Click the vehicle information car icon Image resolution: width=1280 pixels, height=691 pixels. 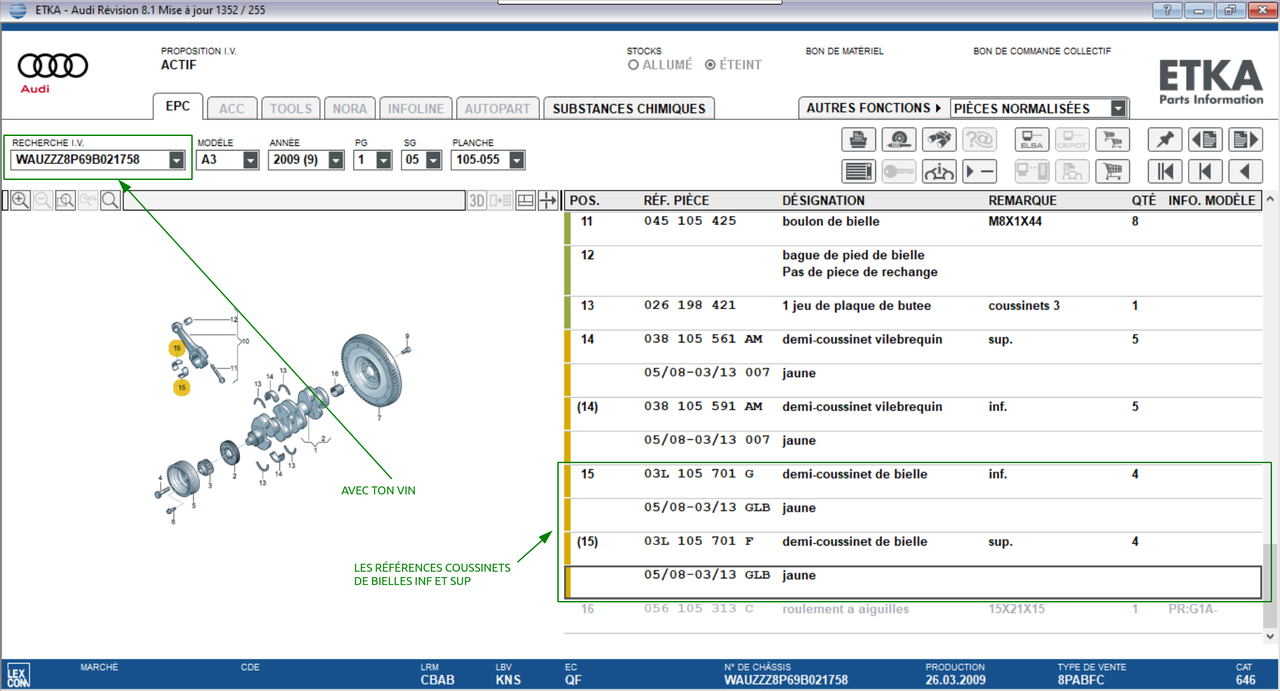pos(939,171)
